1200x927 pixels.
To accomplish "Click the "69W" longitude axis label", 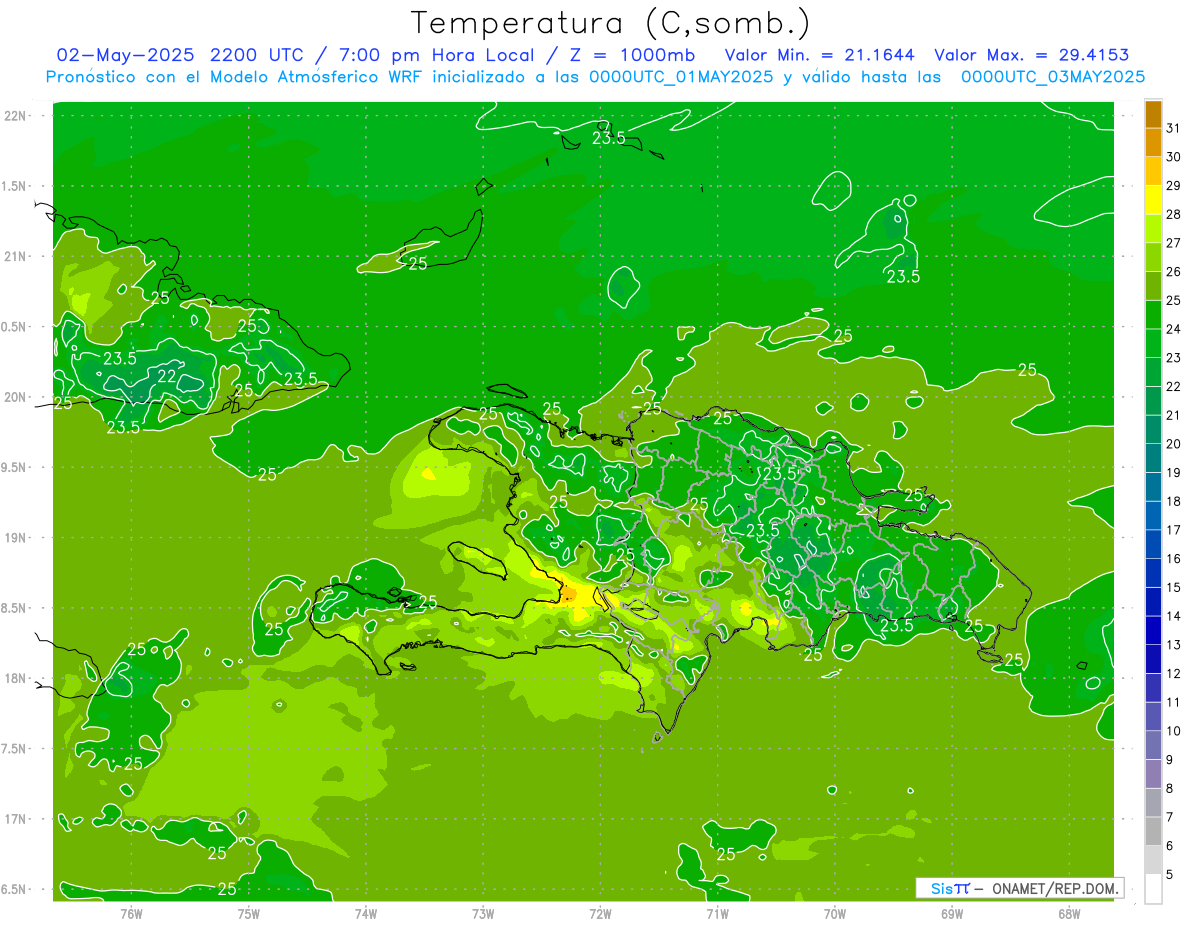I will pyautogui.click(x=952, y=914).
